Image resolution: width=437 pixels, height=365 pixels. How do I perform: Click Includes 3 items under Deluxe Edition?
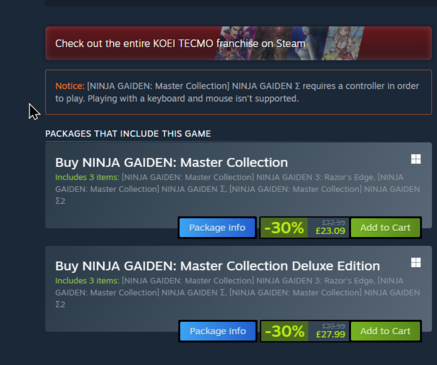point(87,281)
